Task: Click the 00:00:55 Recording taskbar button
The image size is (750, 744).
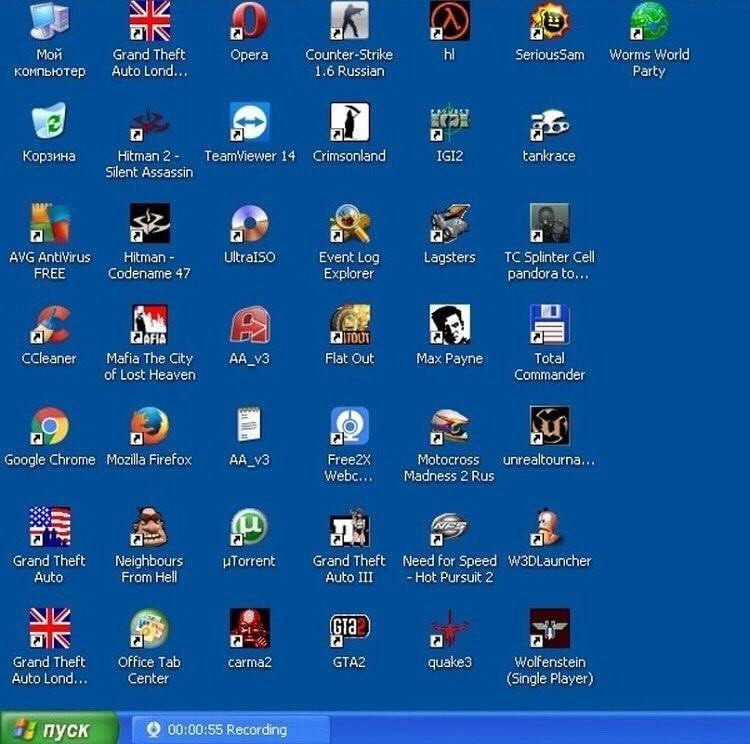Action: coord(230,729)
